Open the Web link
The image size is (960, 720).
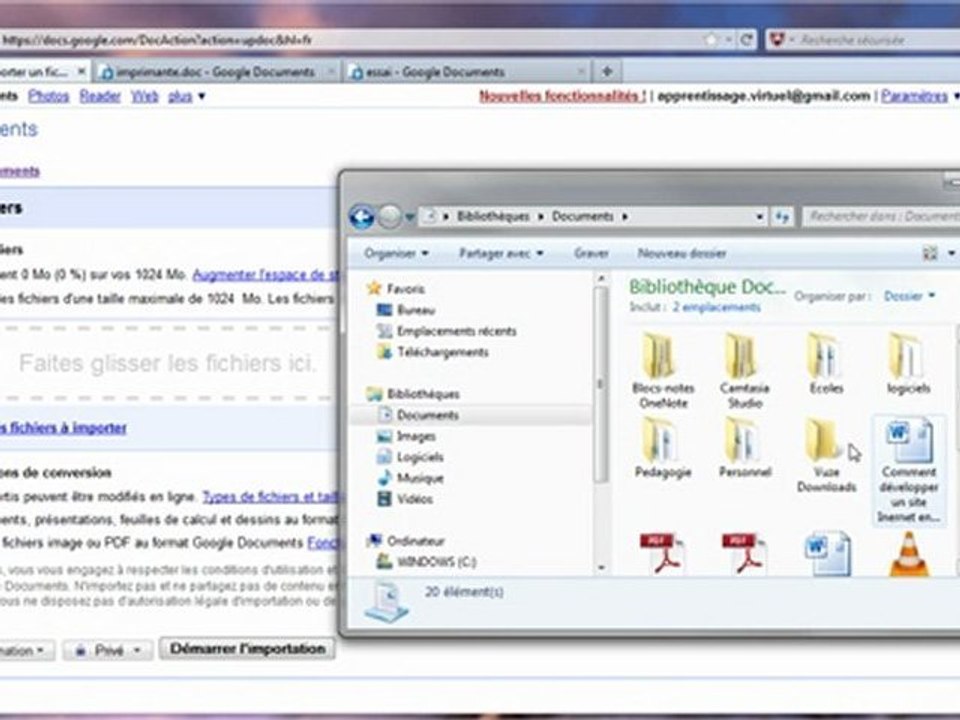click(x=144, y=96)
